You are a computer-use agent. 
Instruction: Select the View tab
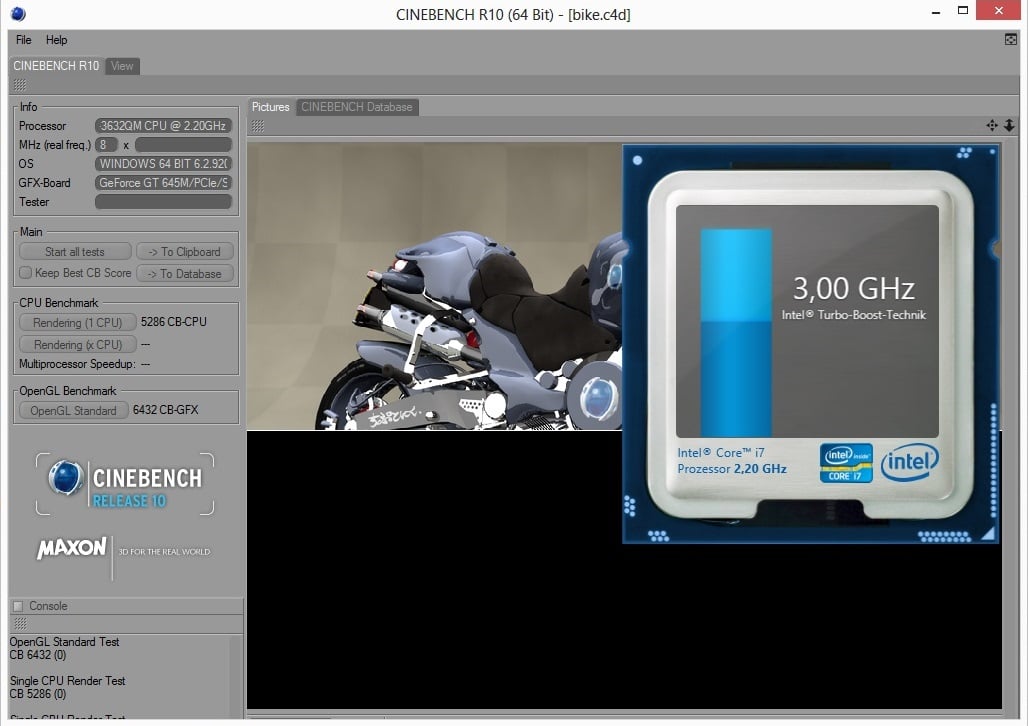coord(122,66)
